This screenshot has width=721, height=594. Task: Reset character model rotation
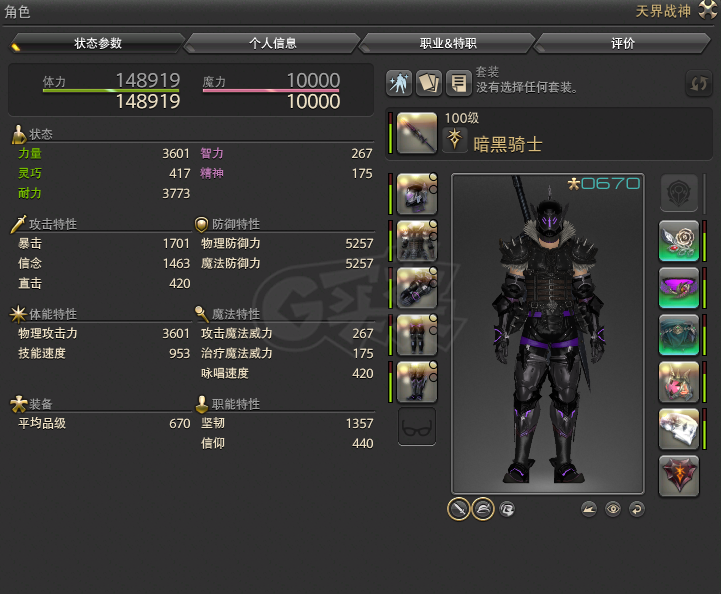[636, 509]
